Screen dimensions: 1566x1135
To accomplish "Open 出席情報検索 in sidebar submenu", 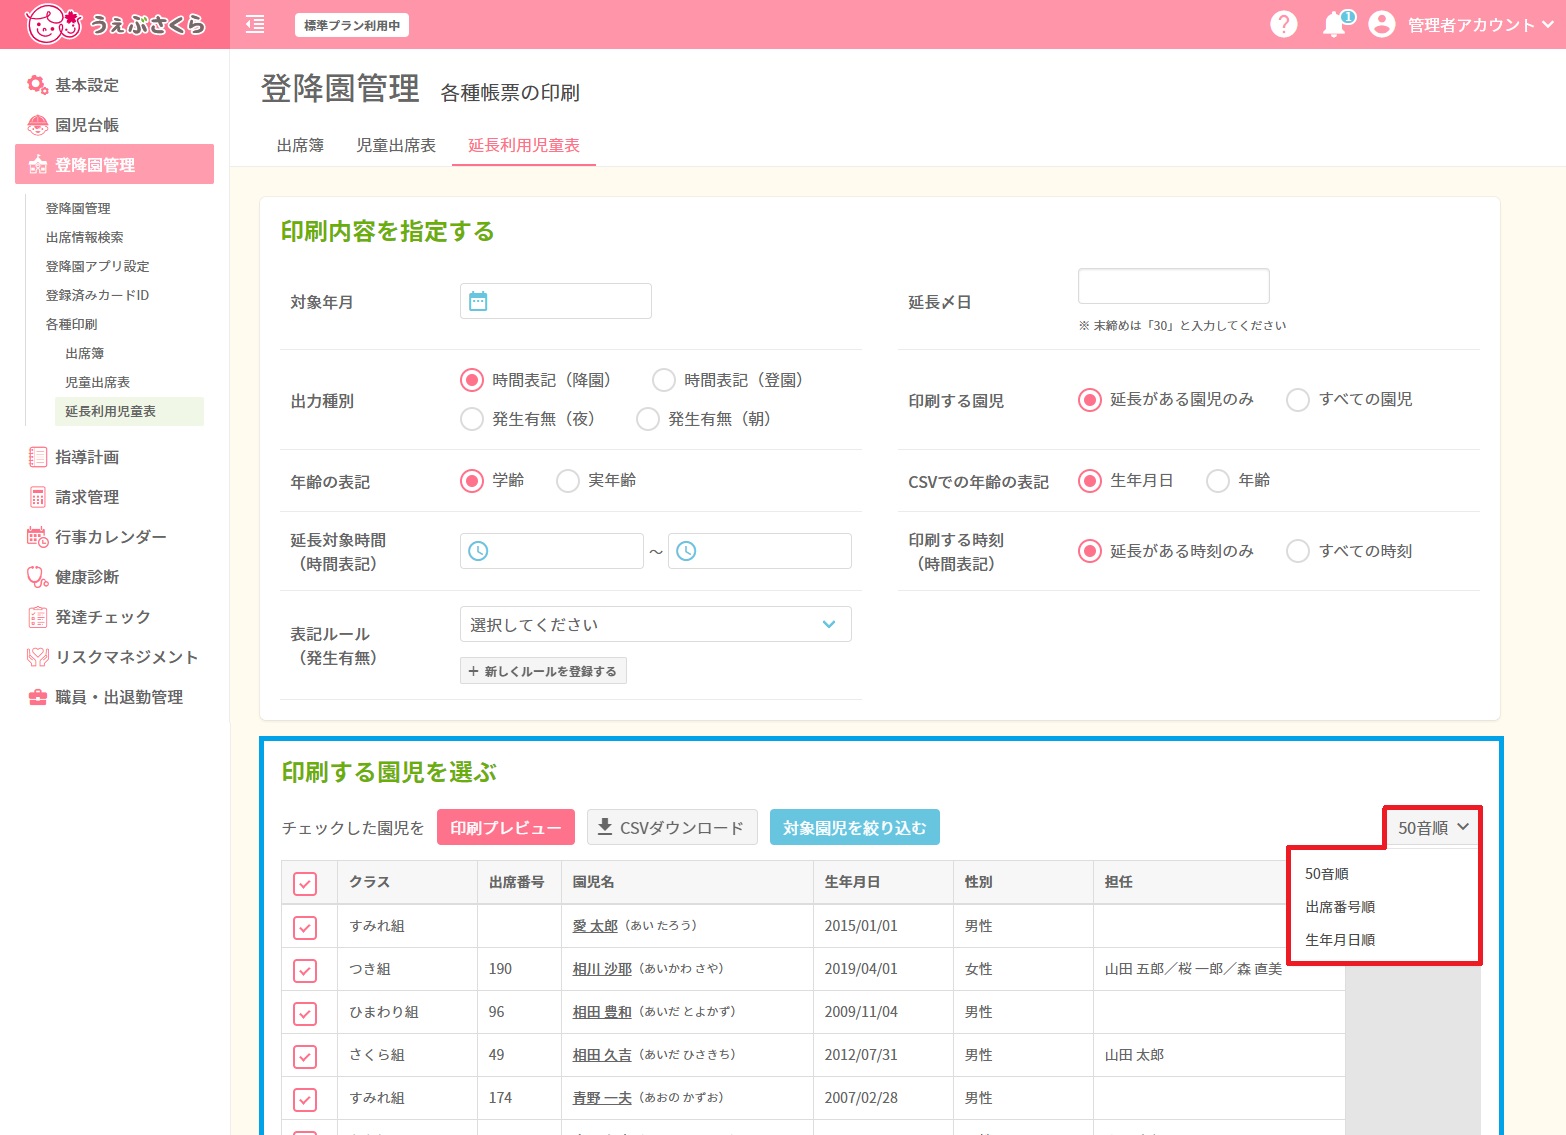I will coord(84,237).
